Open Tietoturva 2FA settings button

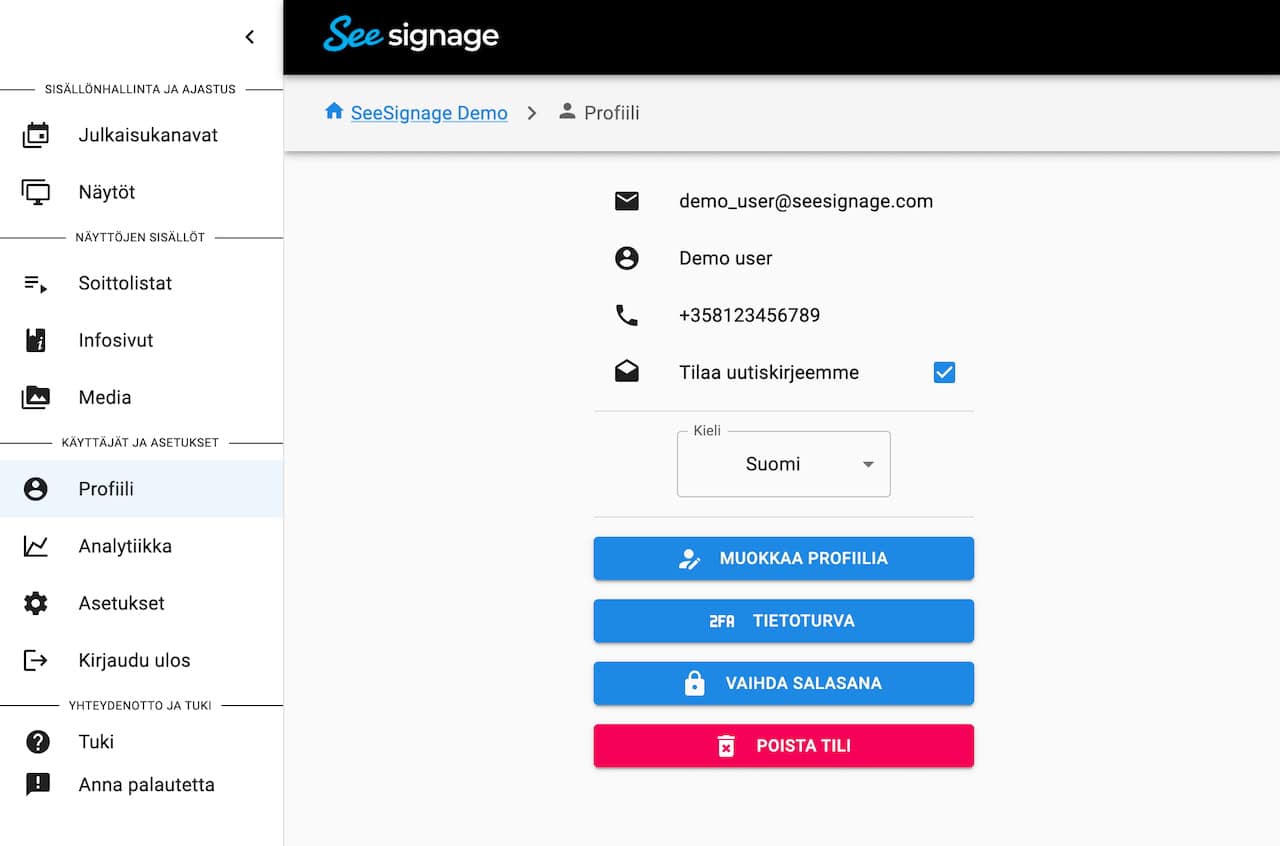point(783,621)
